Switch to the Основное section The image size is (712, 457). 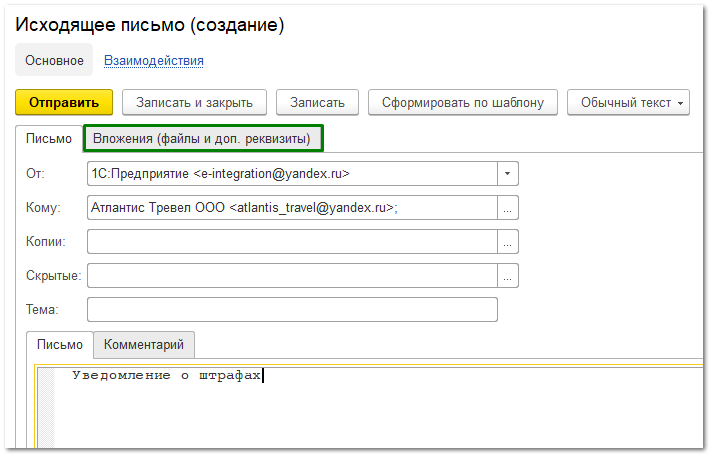coord(54,60)
